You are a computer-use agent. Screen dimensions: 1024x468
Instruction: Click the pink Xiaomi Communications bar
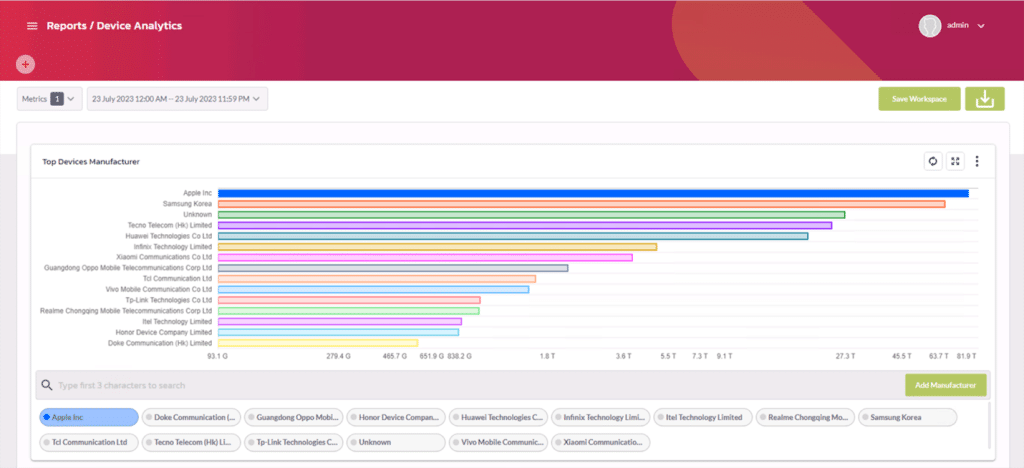(425, 257)
